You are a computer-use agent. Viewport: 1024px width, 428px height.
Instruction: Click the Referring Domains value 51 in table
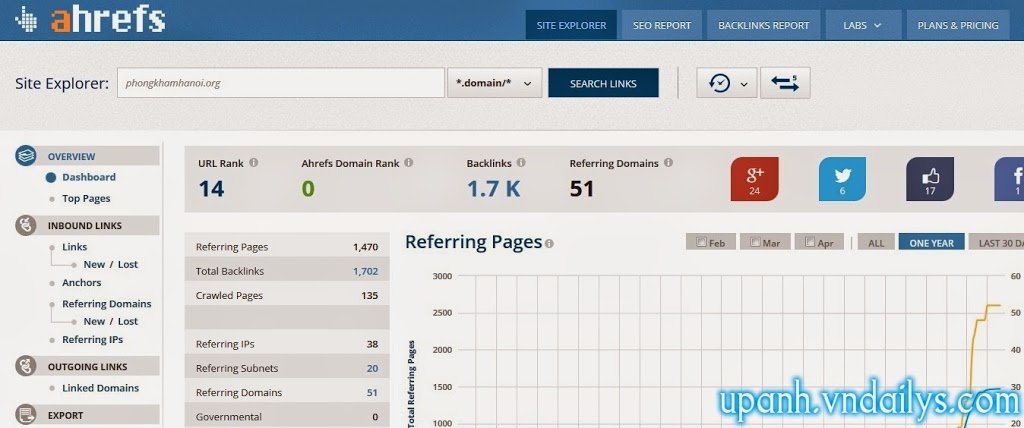click(x=372, y=393)
